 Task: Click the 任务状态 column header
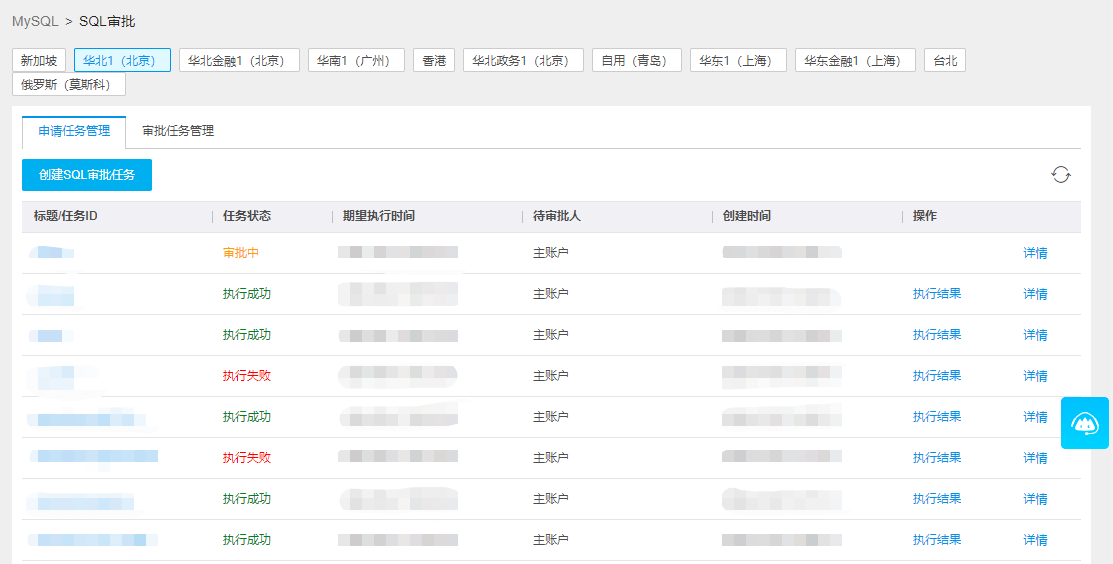tap(246, 216)
